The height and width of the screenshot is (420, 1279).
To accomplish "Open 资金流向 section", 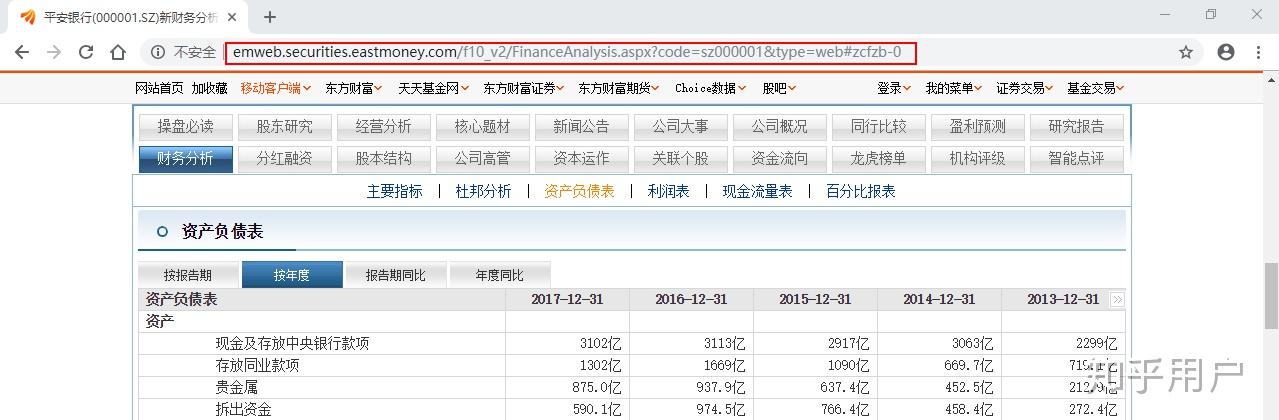I will click(x=779, y=159).
